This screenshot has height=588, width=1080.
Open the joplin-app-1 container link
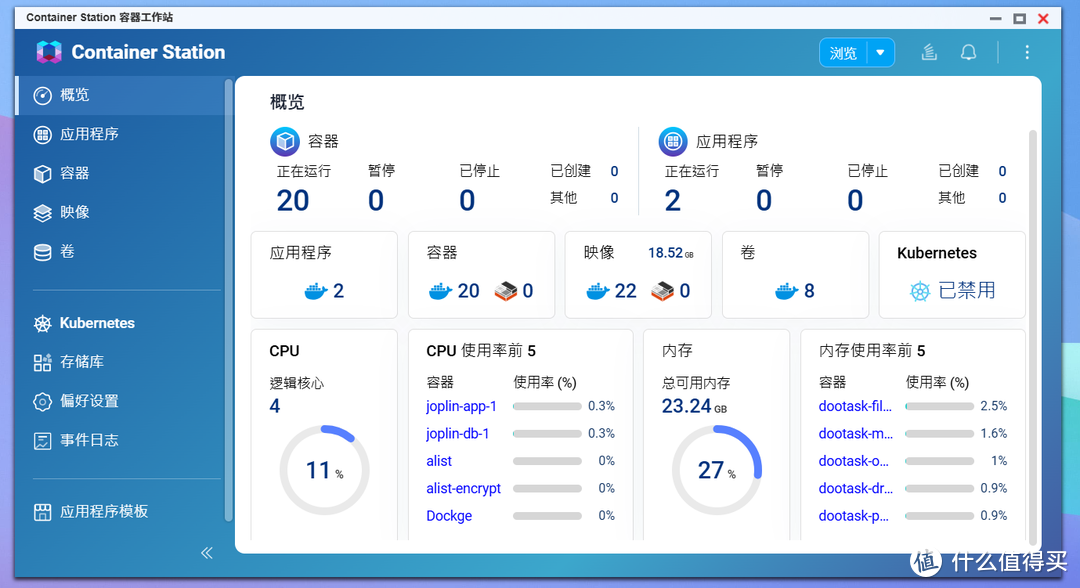[461, 406]
